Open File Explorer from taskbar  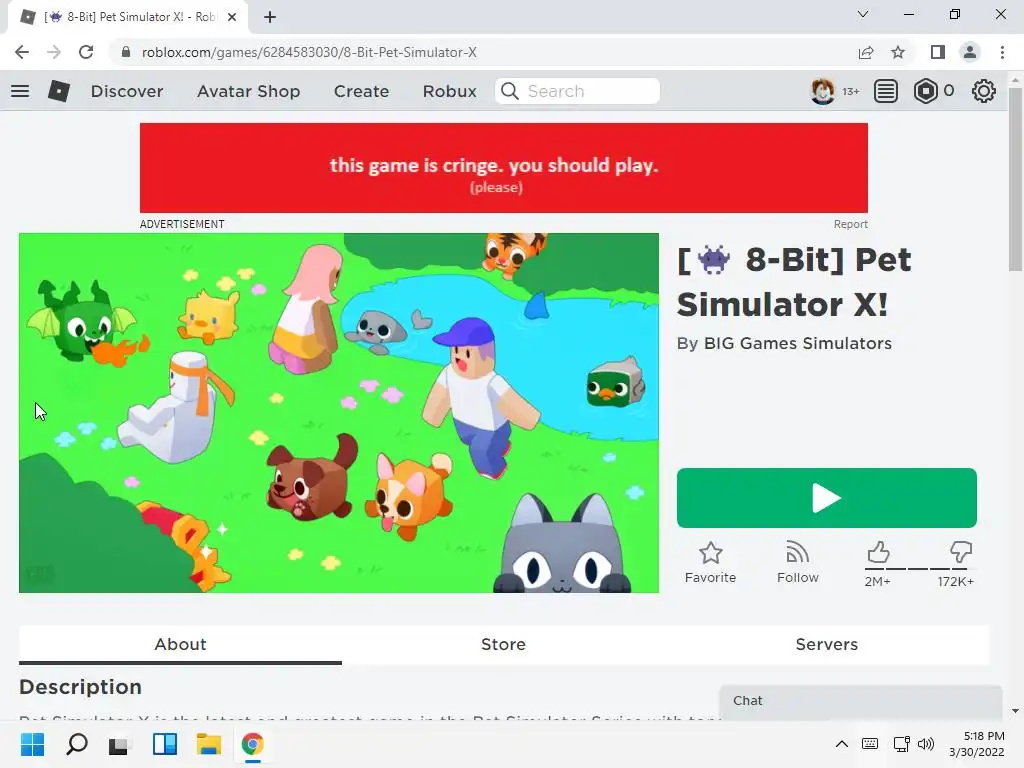point(208,744)
